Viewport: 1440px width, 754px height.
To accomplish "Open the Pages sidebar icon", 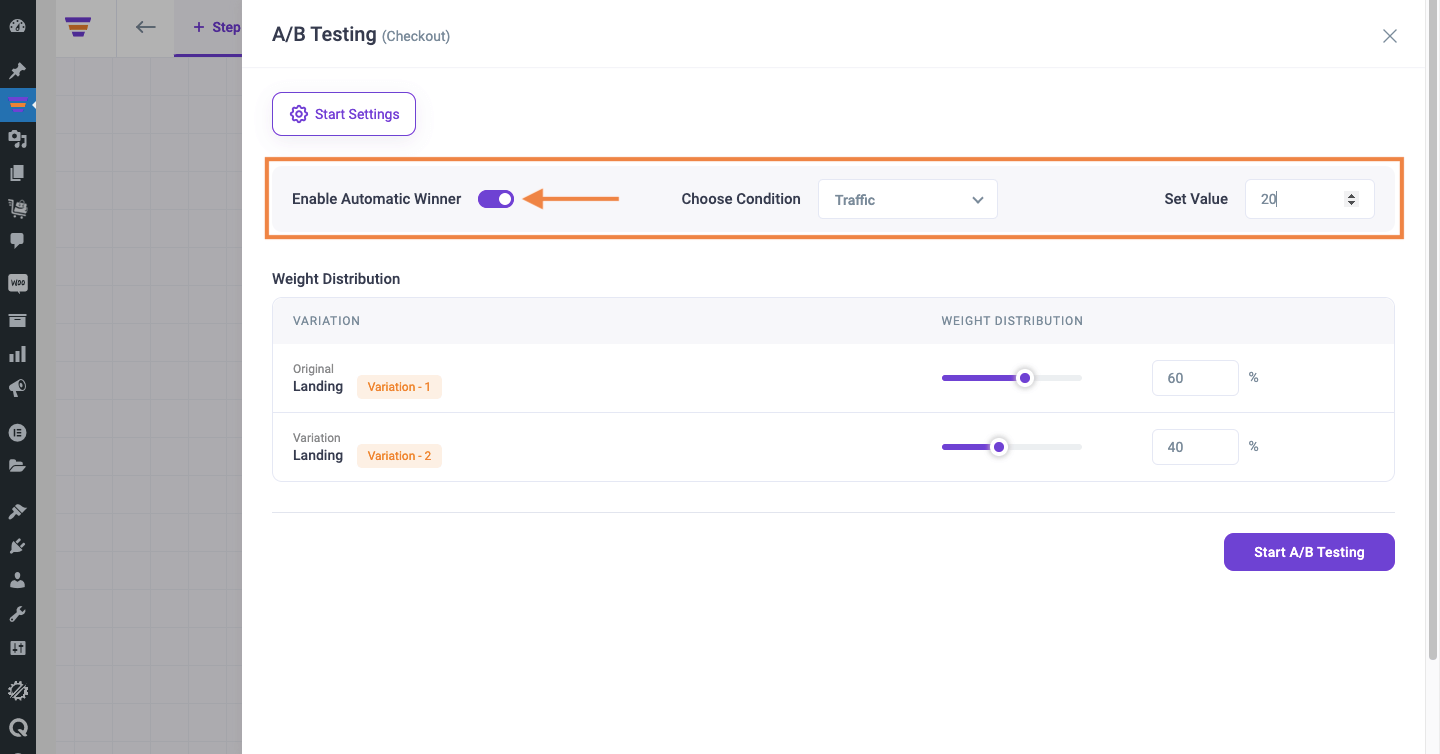I will coord(17,173).
